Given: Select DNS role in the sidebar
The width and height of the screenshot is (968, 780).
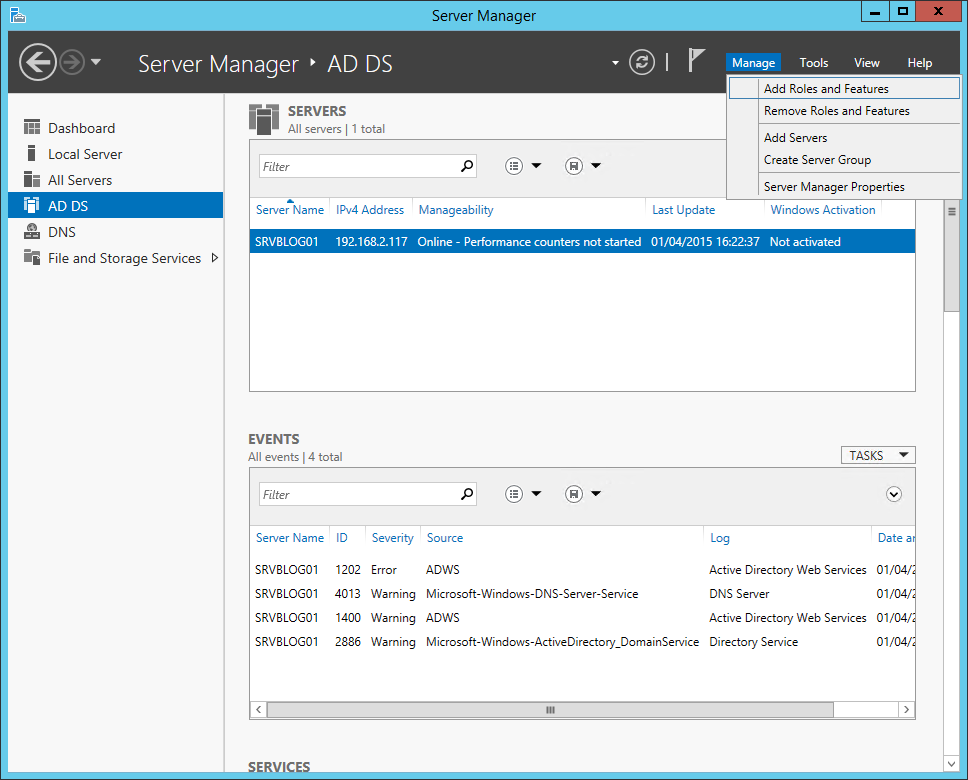Looking at the screenshot, I should [x=62, y=232].
